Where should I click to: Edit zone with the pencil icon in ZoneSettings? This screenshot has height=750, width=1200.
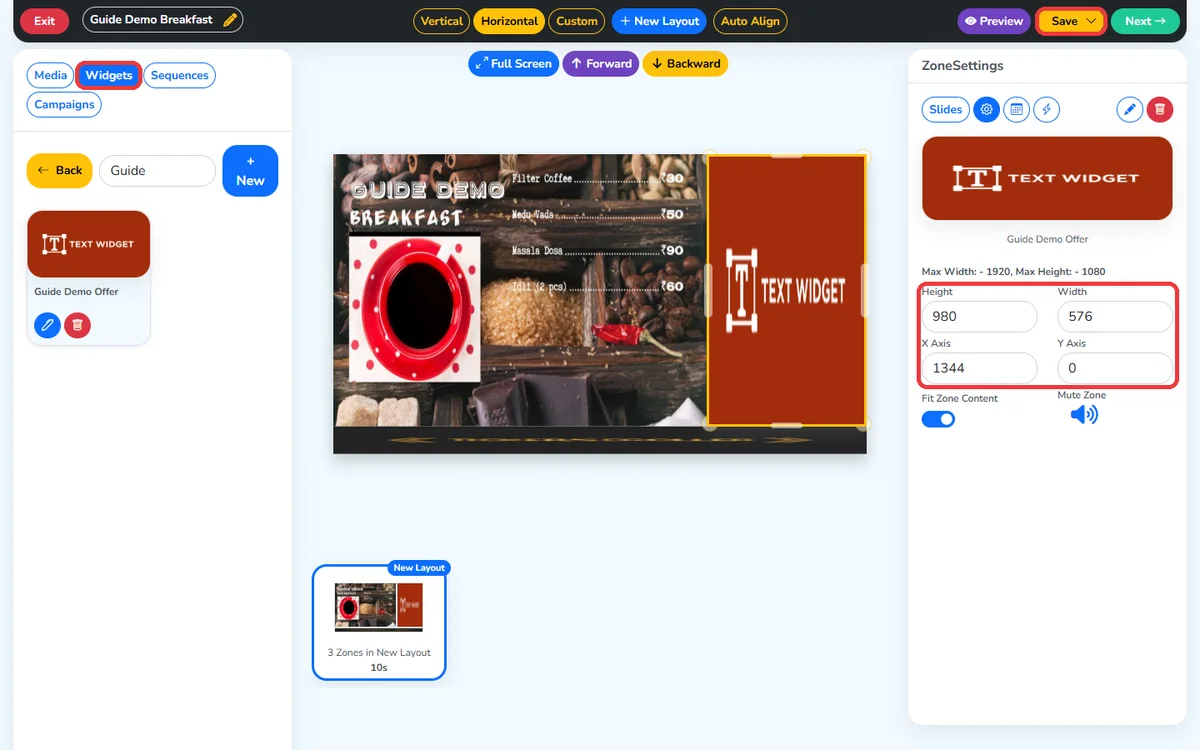[x=1130, y=110]
